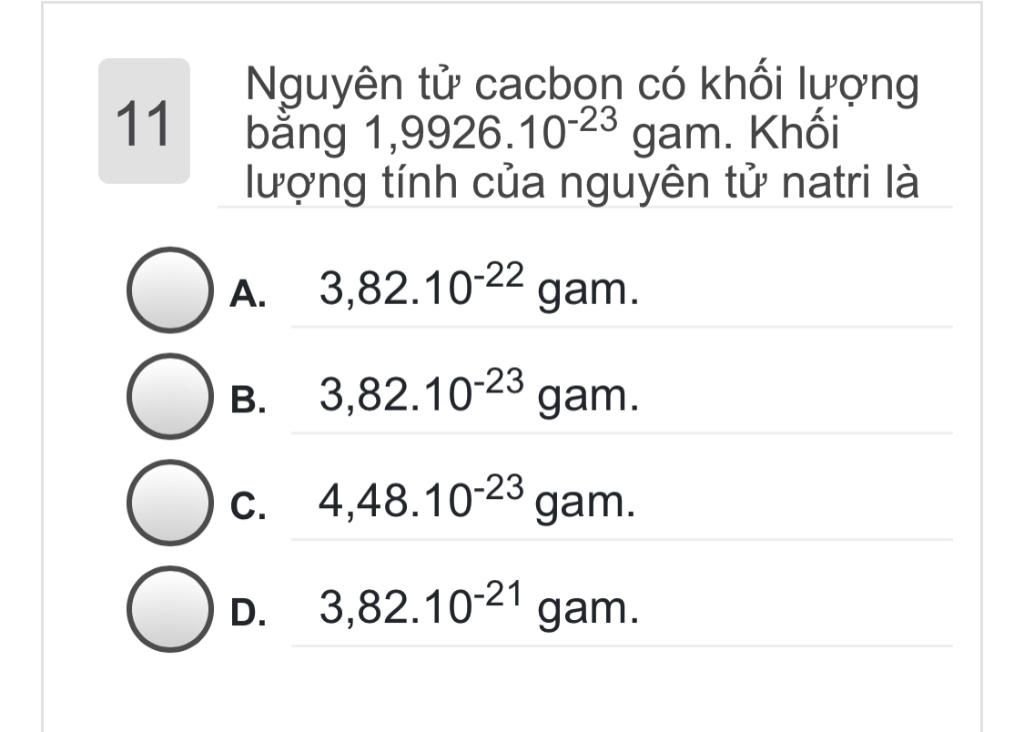Click the question number 11 badge
Viewport: 1024px width, 732px height.
[144, 121]
